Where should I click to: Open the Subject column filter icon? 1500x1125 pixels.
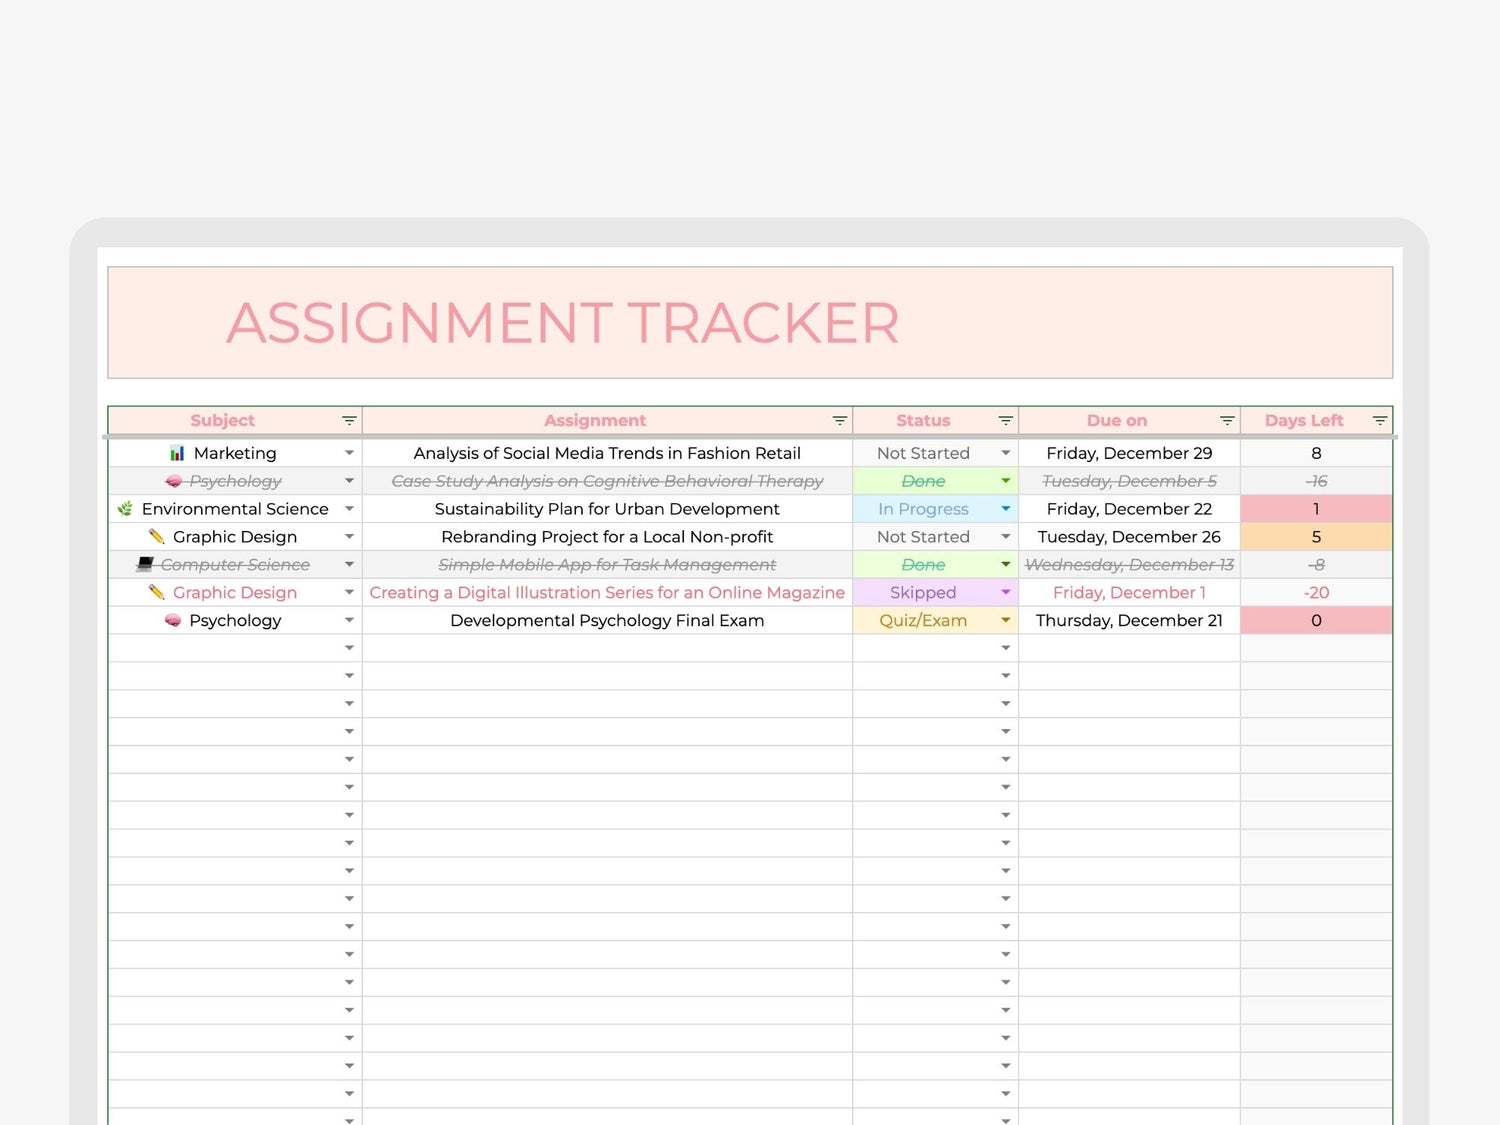click(x=349, y=421)
